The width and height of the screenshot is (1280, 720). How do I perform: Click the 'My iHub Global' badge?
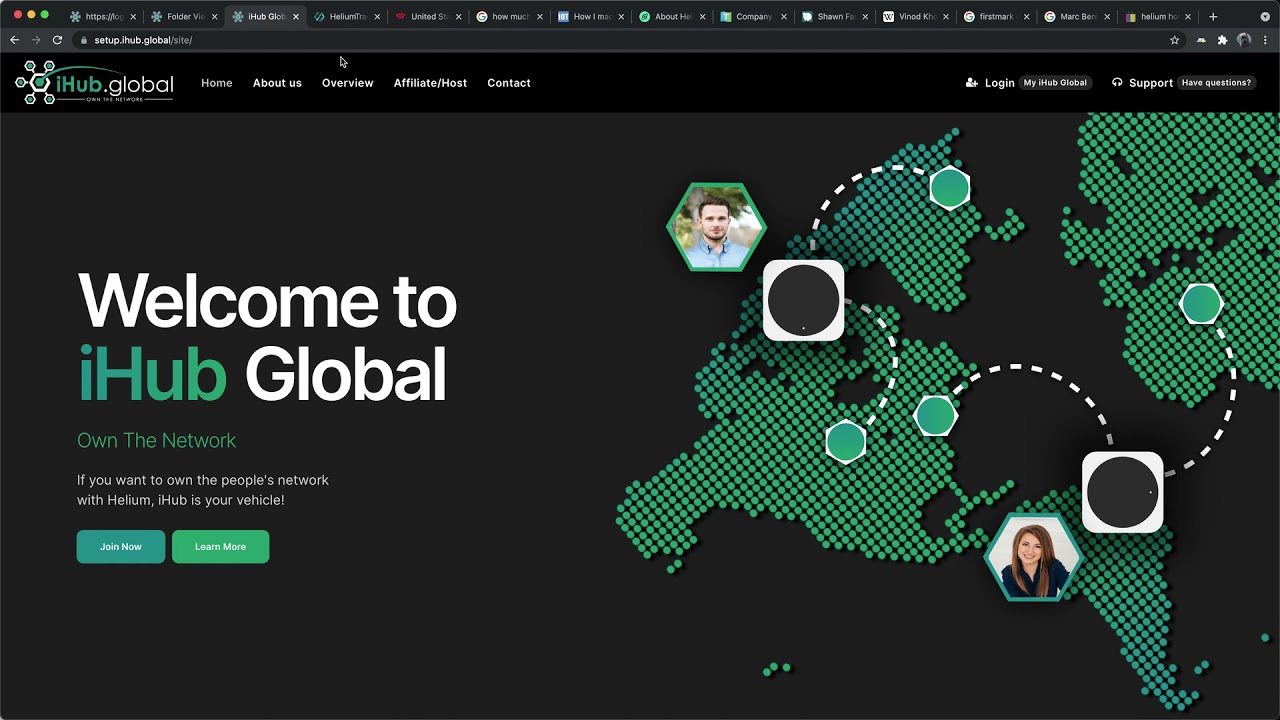(x=1055, y=83)
